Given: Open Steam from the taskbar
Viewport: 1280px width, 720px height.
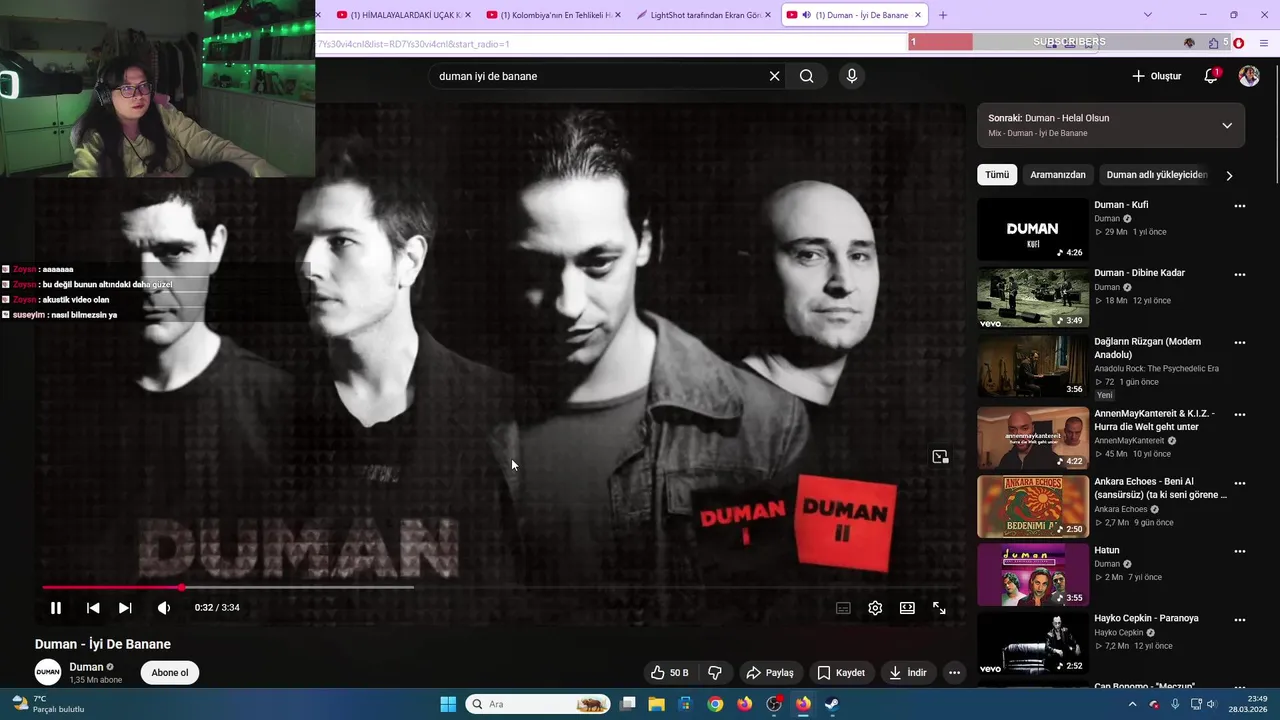Looking at the screenshot, I should point(831,704).
